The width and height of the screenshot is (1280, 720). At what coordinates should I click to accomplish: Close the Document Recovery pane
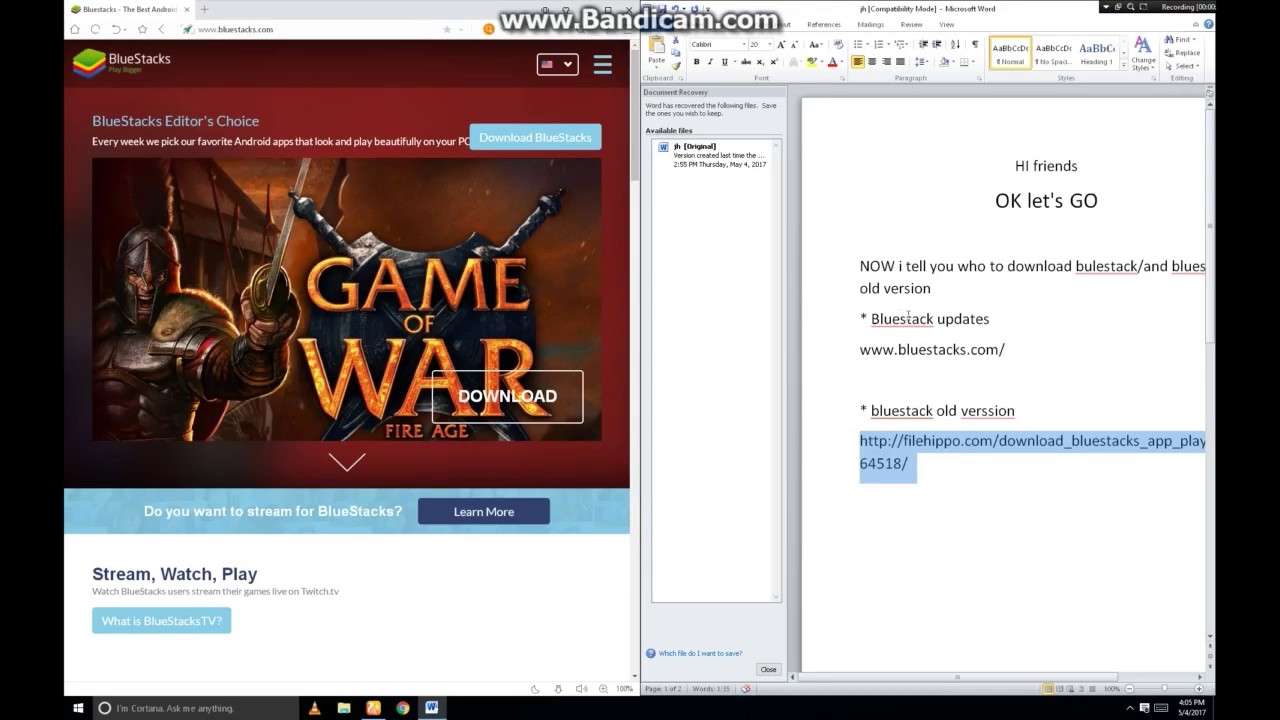tap(768, 669)
